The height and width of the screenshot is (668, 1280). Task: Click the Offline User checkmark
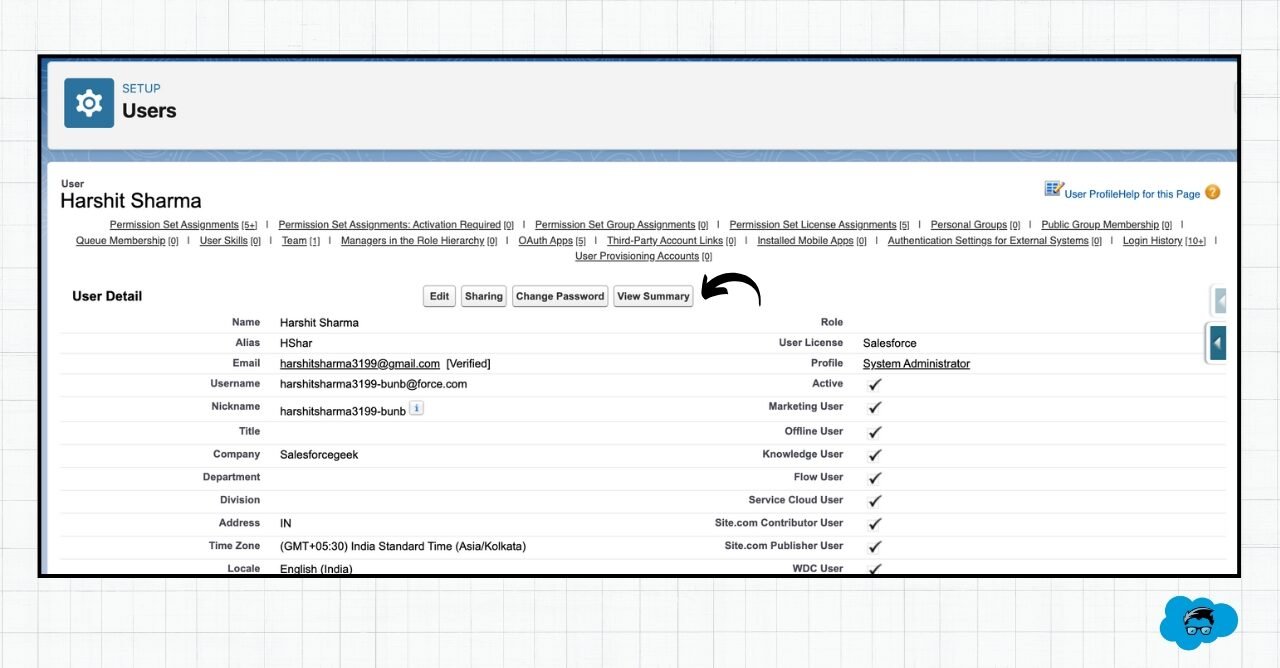(875, 432)
